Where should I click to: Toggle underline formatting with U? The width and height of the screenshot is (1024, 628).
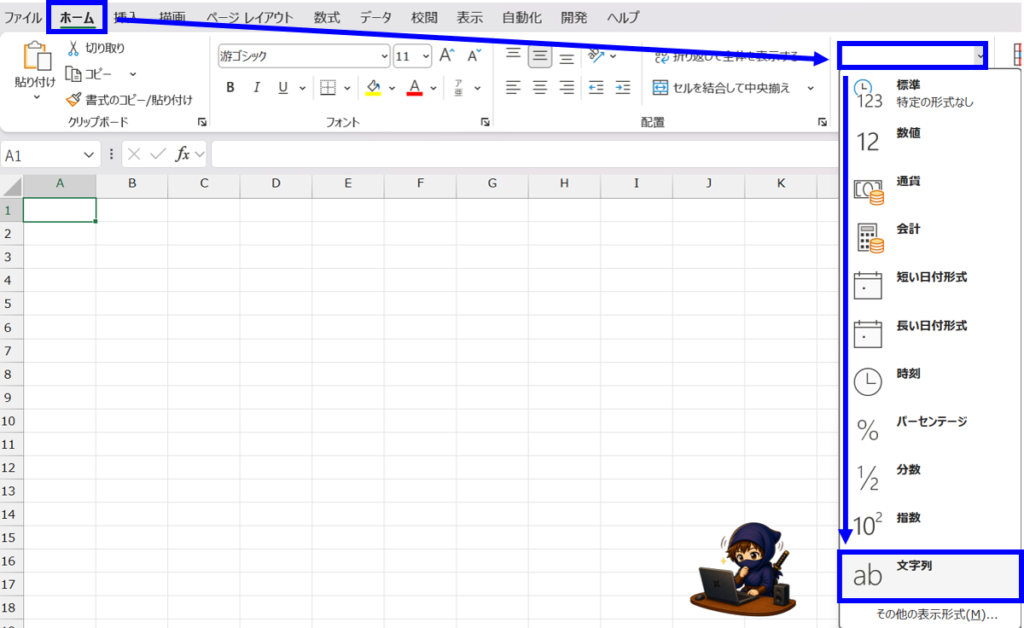tap(283, 87)
